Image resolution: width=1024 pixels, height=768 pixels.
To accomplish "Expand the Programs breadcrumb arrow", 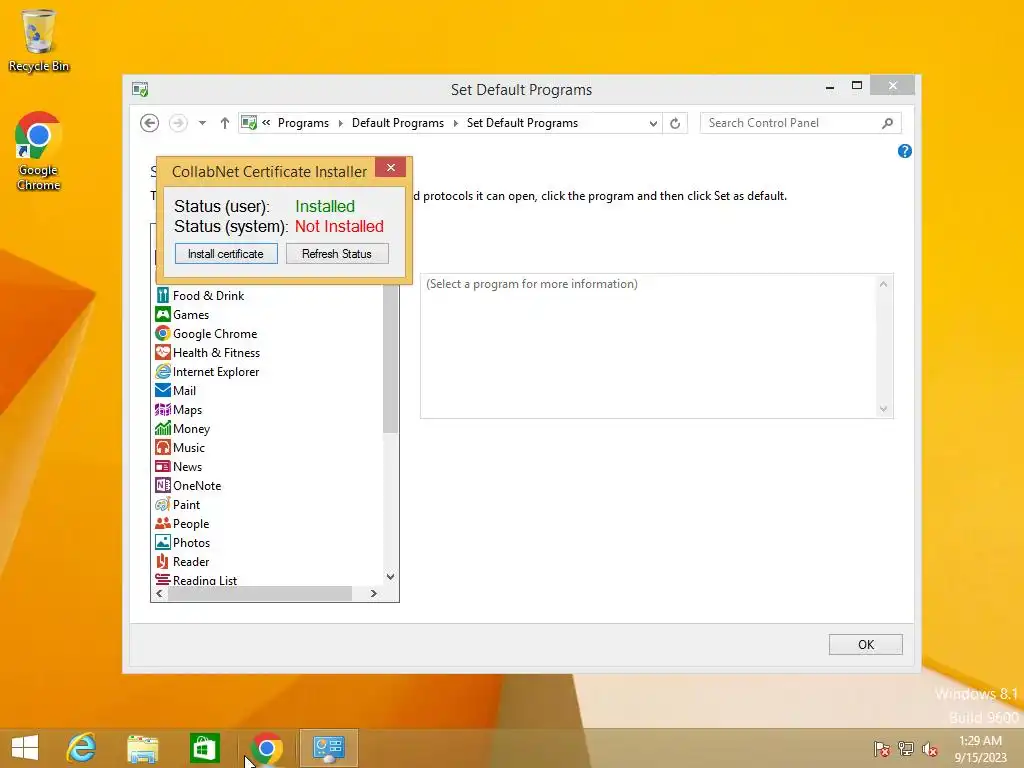I will (x=340, y=123).
